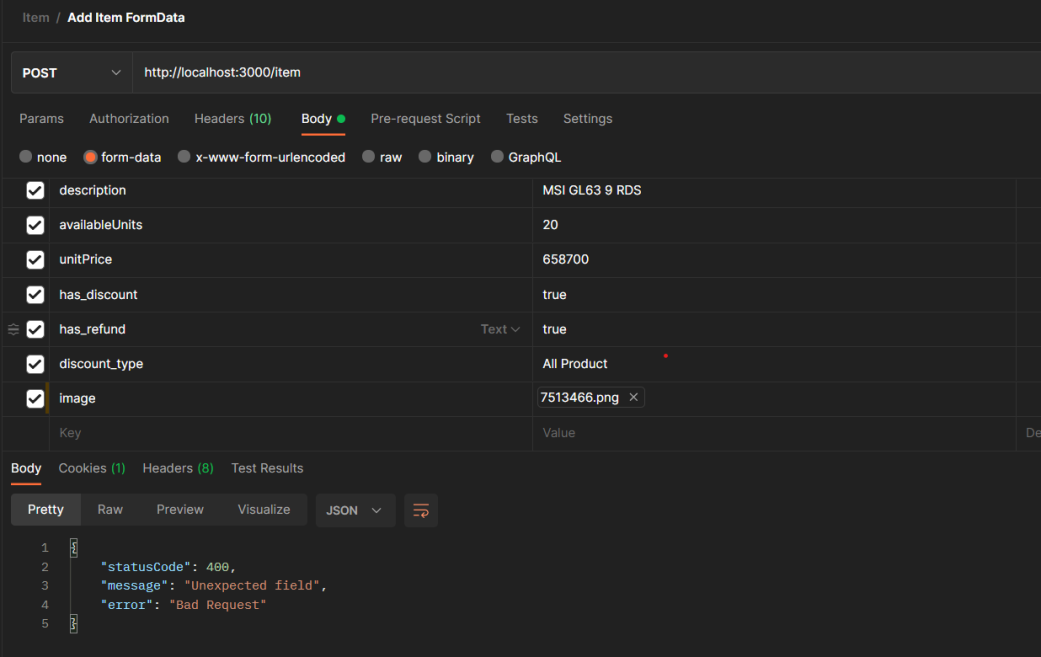The width and height of the screenshot is (1041, 657).
Task: Uncheck the image row checkbox
Action: 35,399
